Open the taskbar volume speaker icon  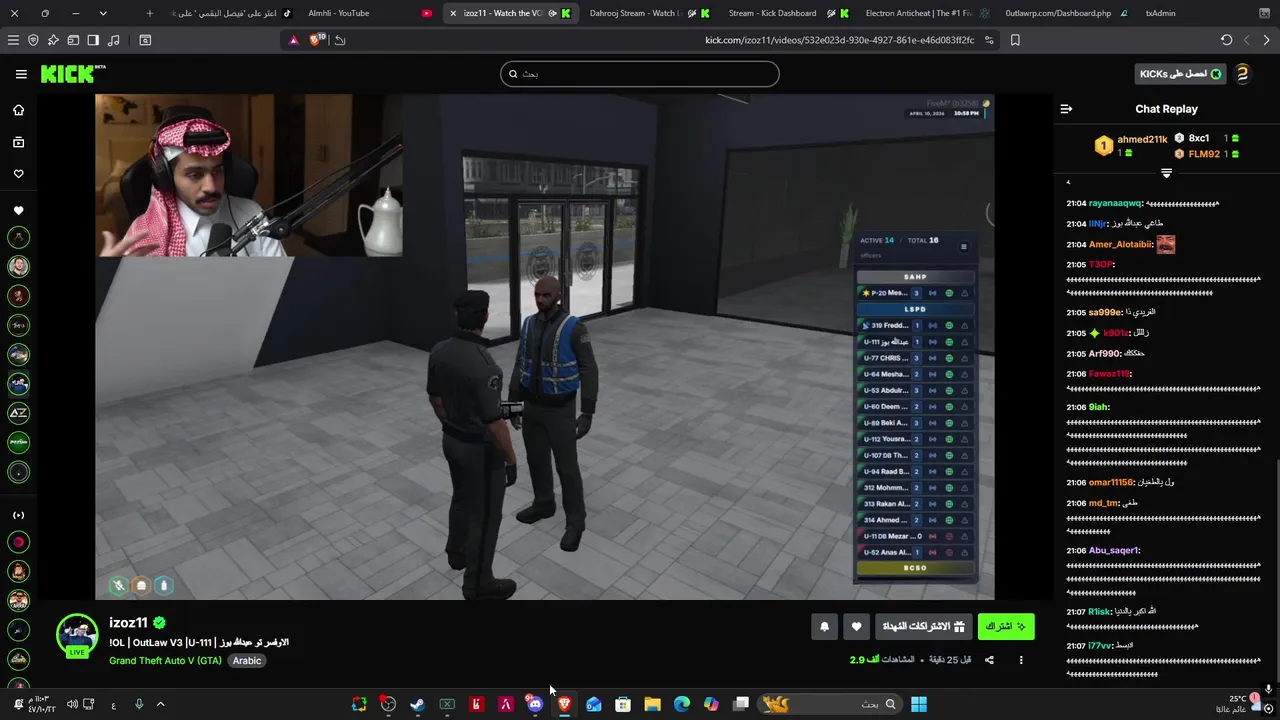72,704
